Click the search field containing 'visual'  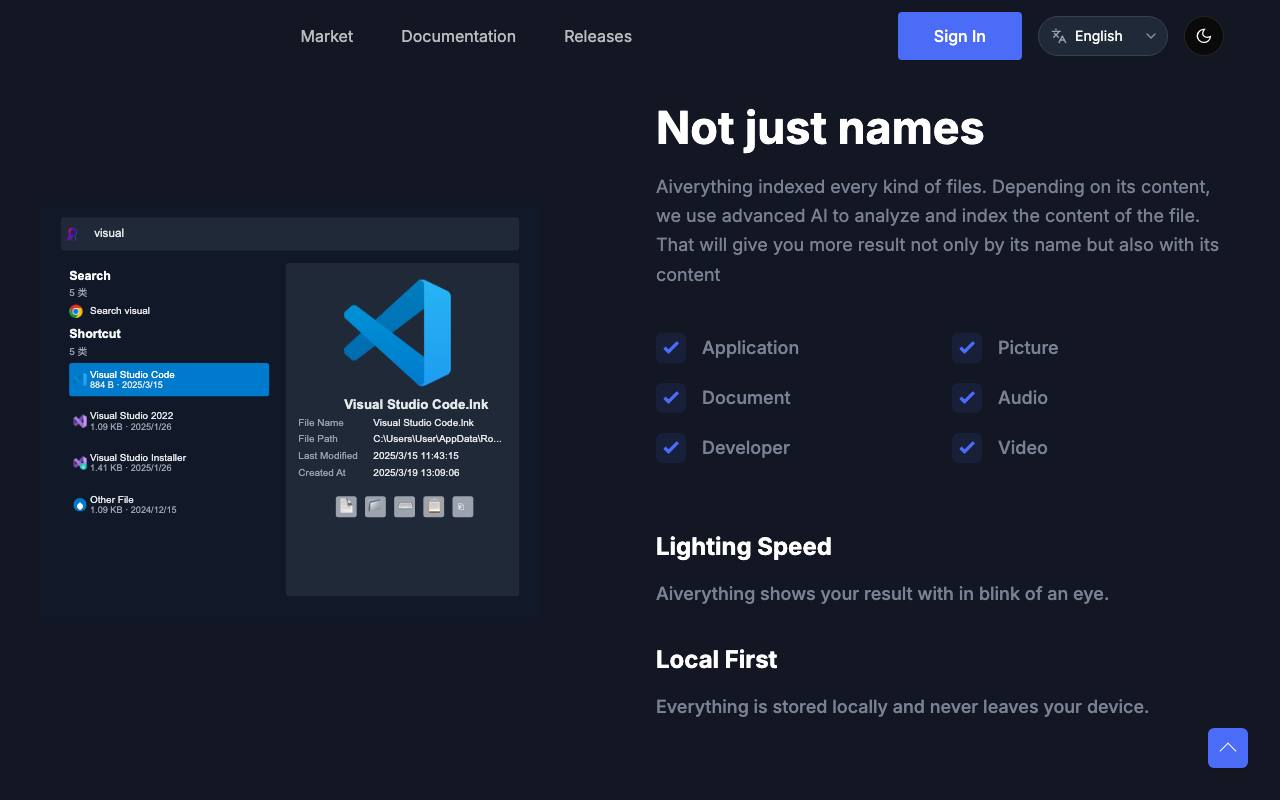pos(290,233)
